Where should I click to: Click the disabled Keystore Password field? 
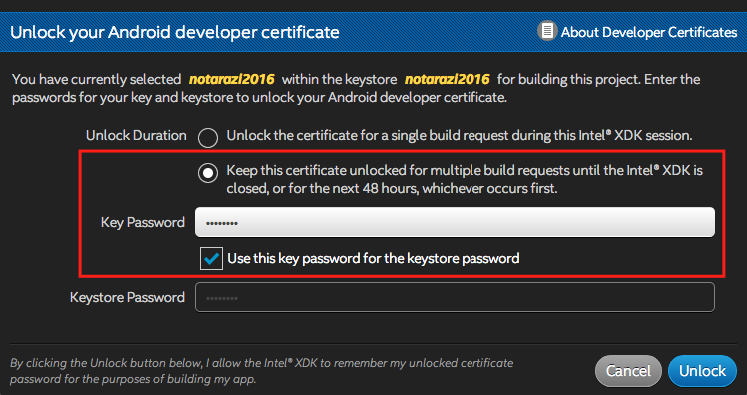[x=454, y=297]
